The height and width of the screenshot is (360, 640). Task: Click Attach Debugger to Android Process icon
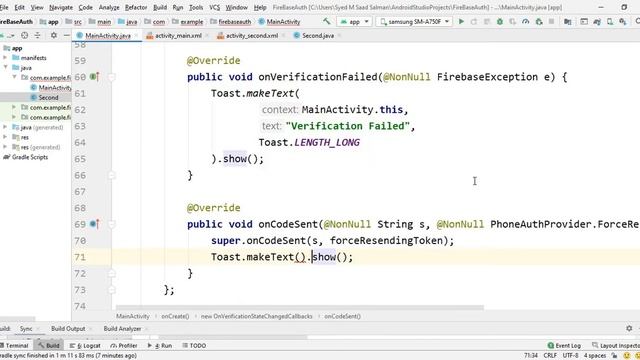[x=539, y=21]
